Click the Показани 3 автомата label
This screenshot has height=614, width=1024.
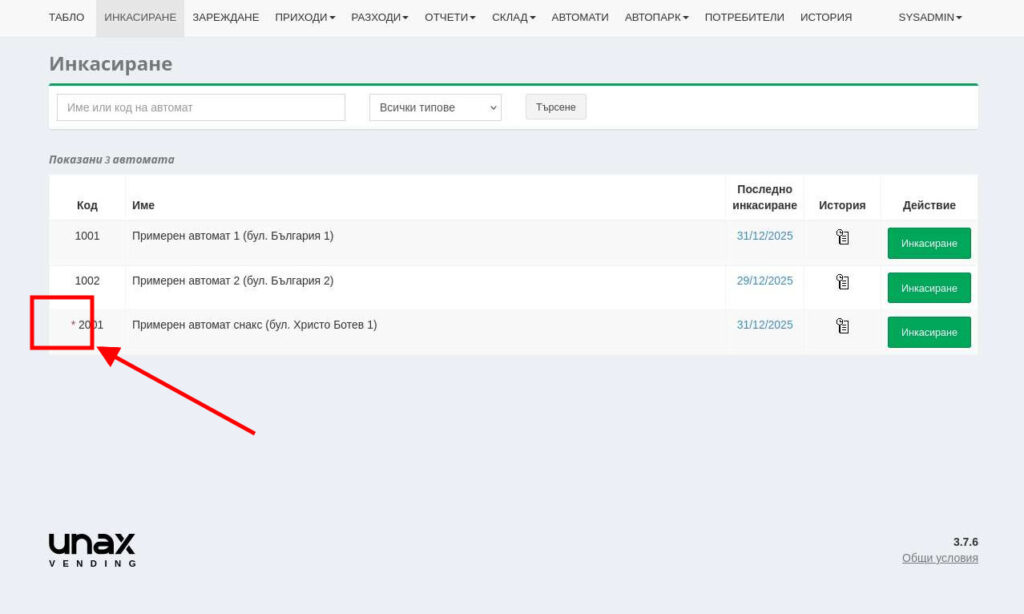tap(112, 160)
